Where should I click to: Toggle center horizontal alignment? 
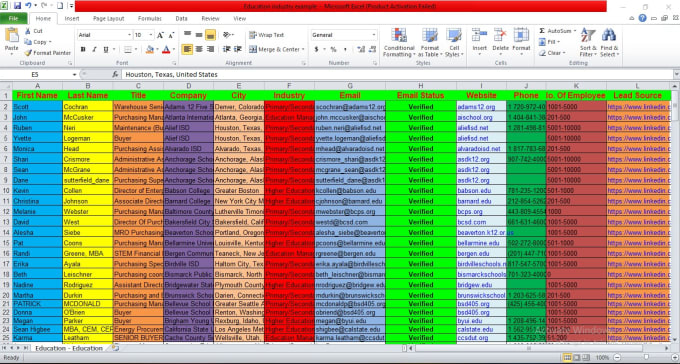pos(199,49)
